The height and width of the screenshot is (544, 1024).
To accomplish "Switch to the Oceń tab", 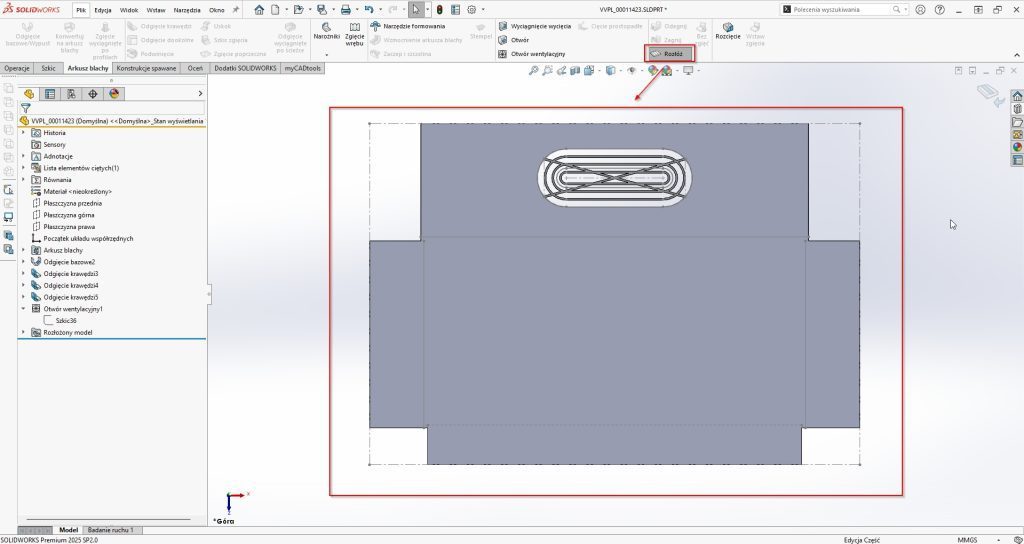I will tap(195, 68).
